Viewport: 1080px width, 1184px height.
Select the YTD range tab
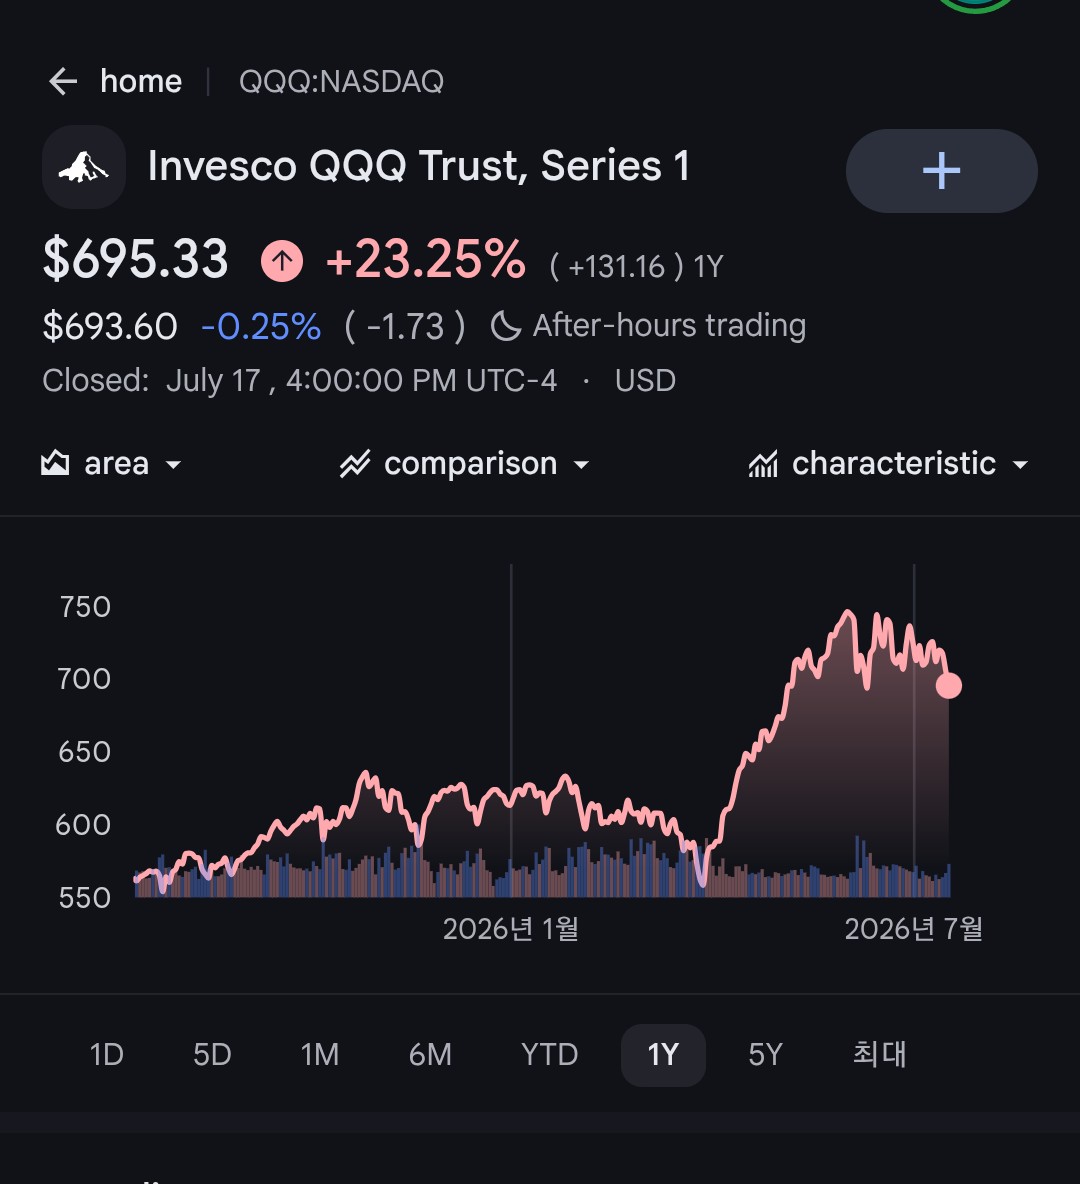550,1055
